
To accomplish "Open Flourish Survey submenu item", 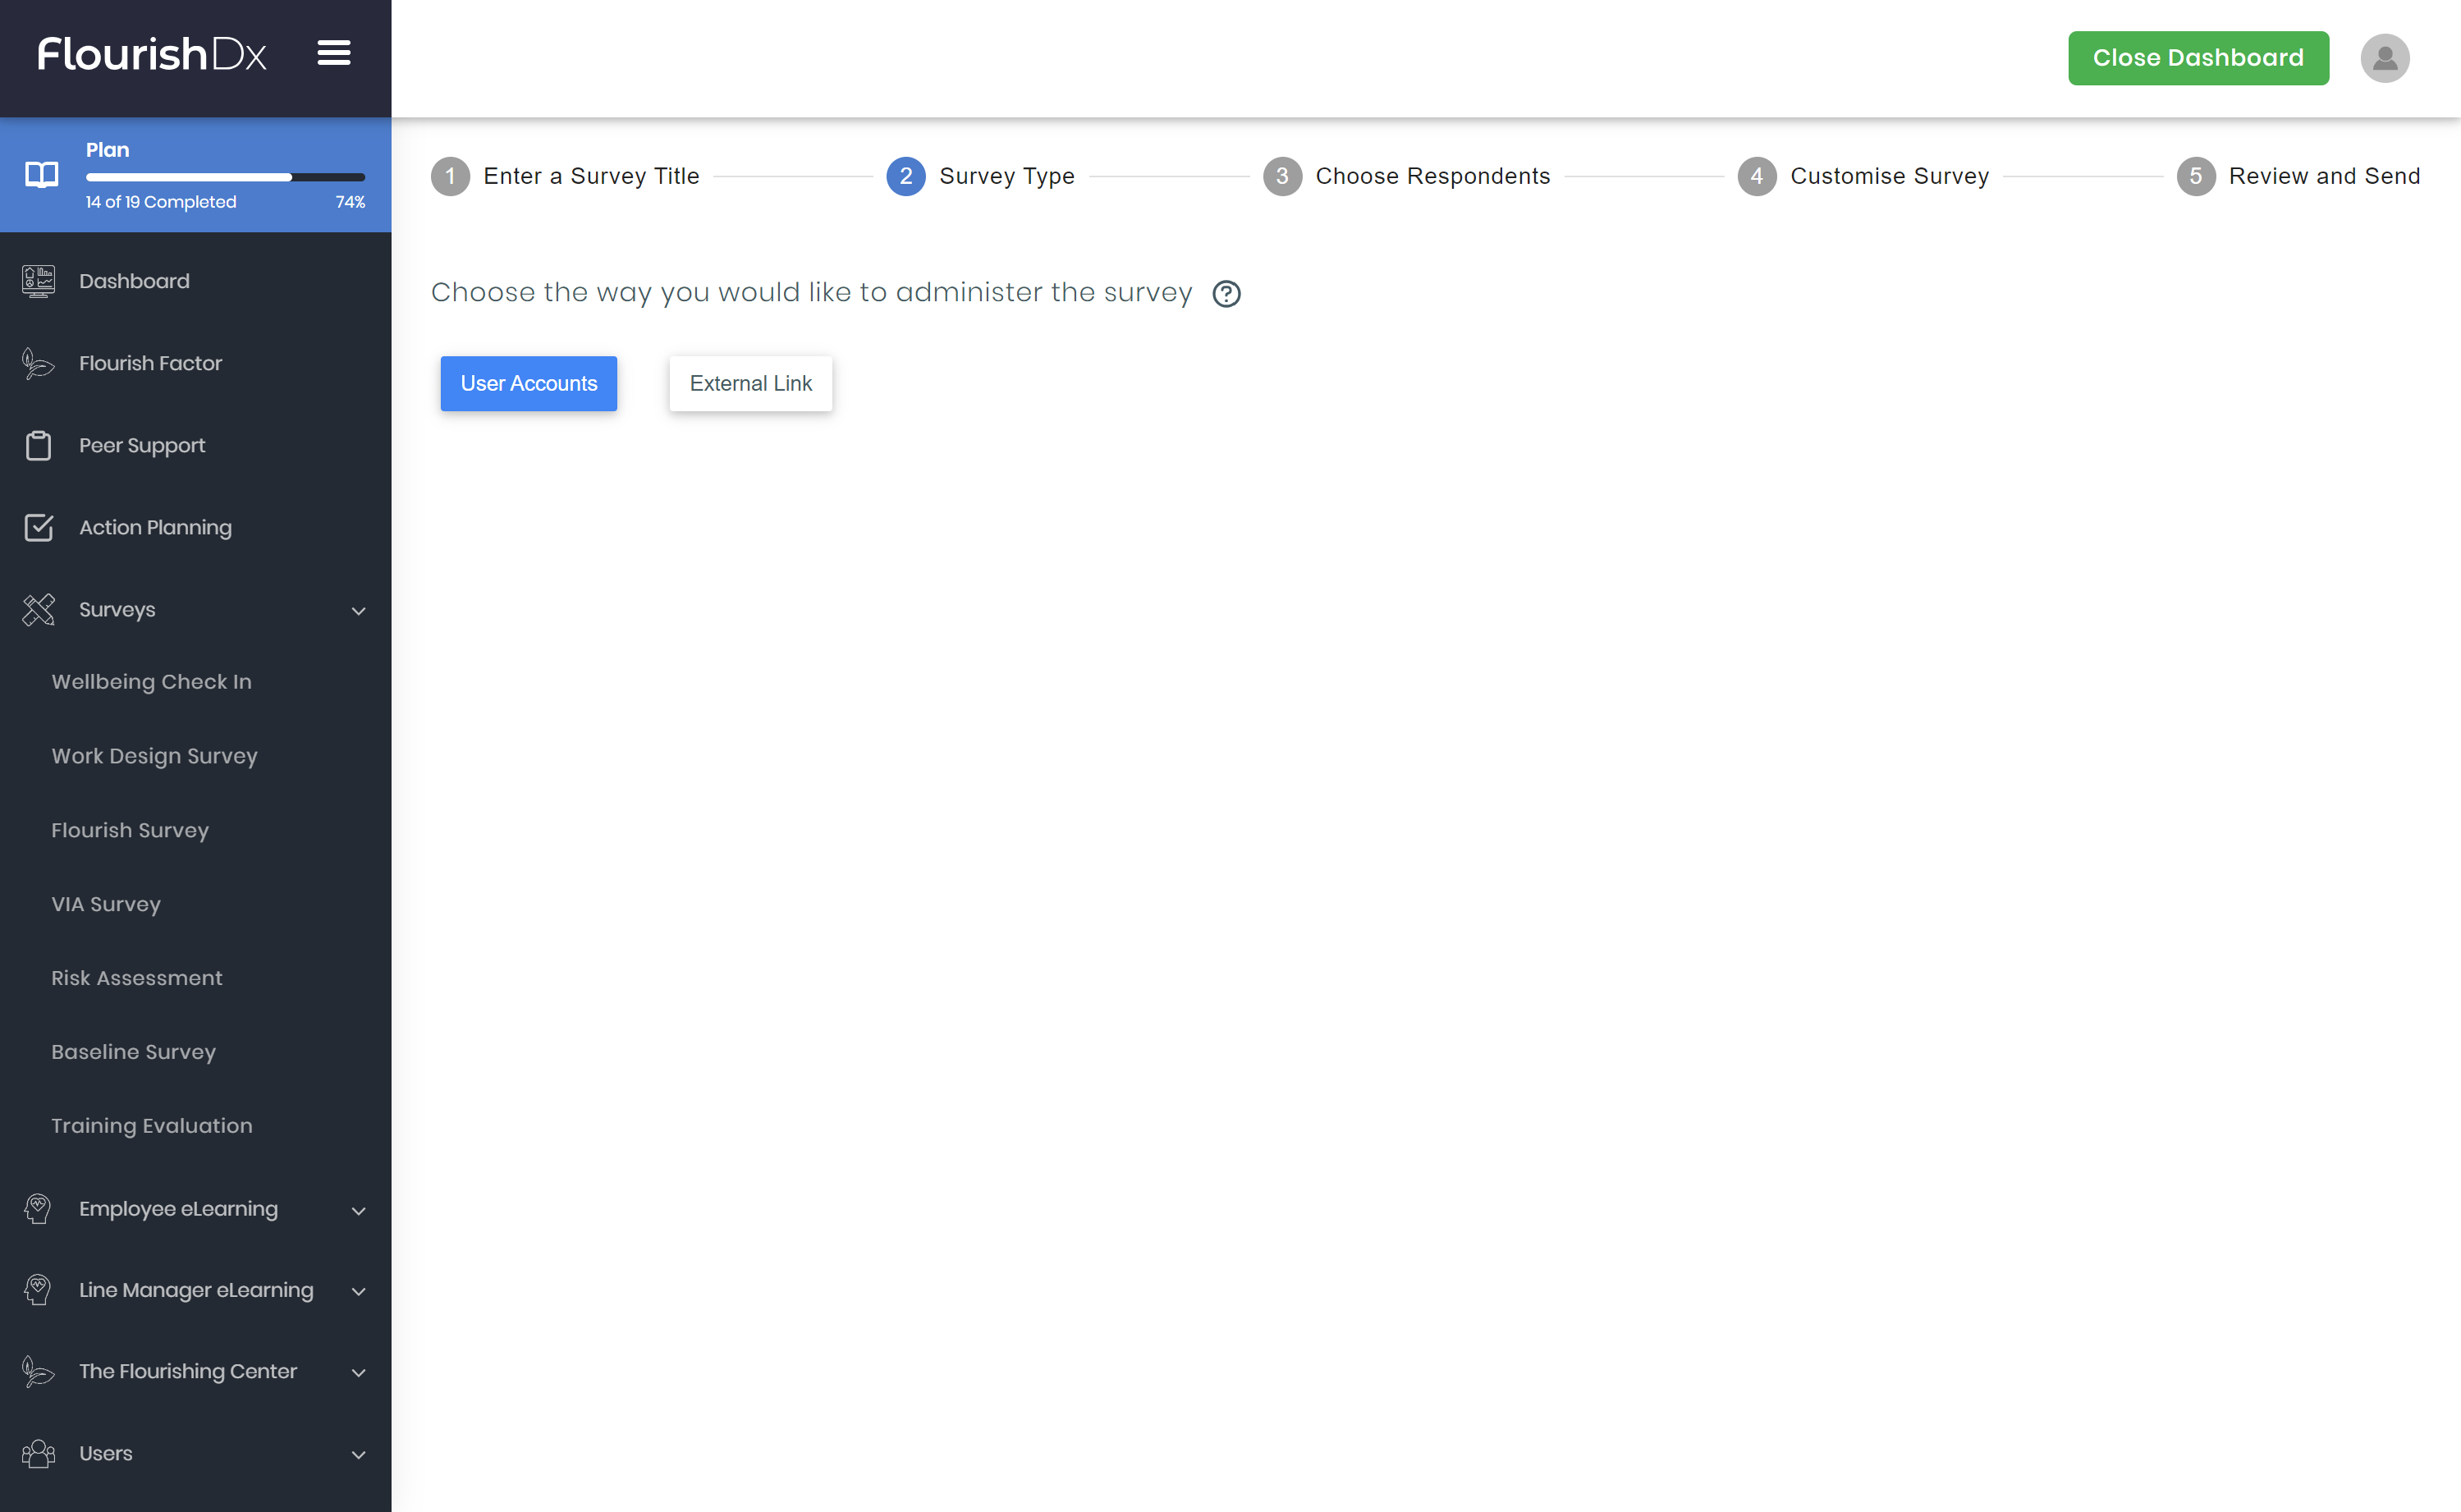I will click(130, 830).
